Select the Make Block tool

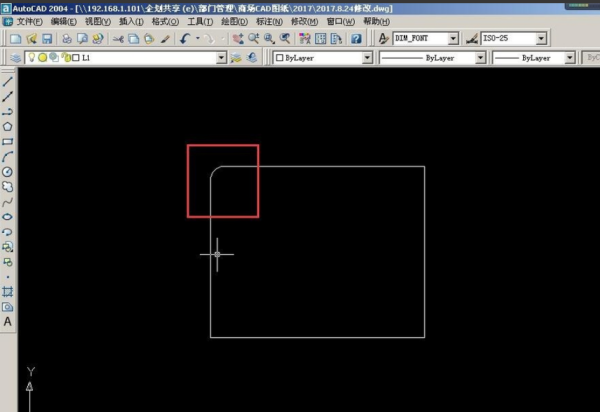[x=8, y=262]
